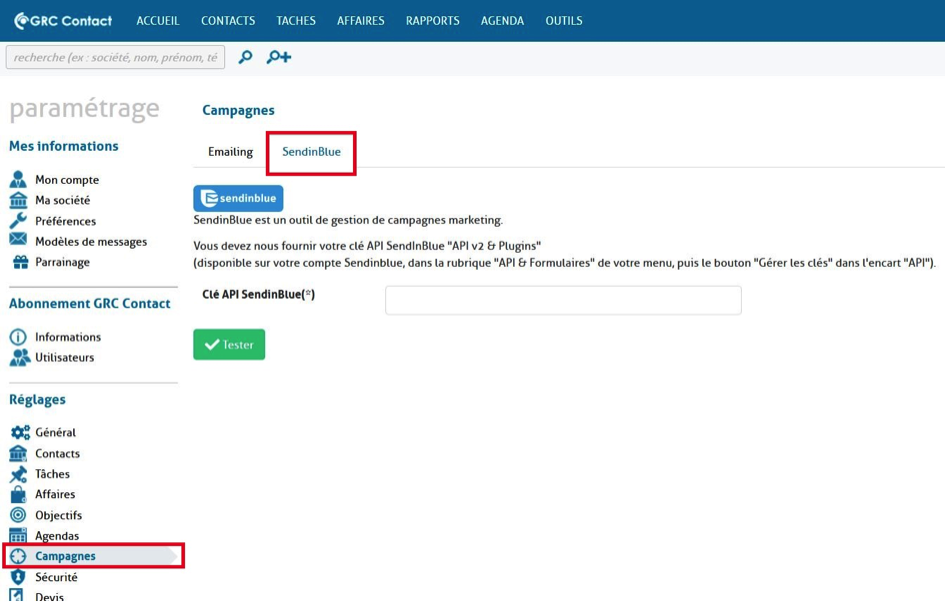Switch to the Emailing tab
945x602 pixels.
(x=230, y=152)
